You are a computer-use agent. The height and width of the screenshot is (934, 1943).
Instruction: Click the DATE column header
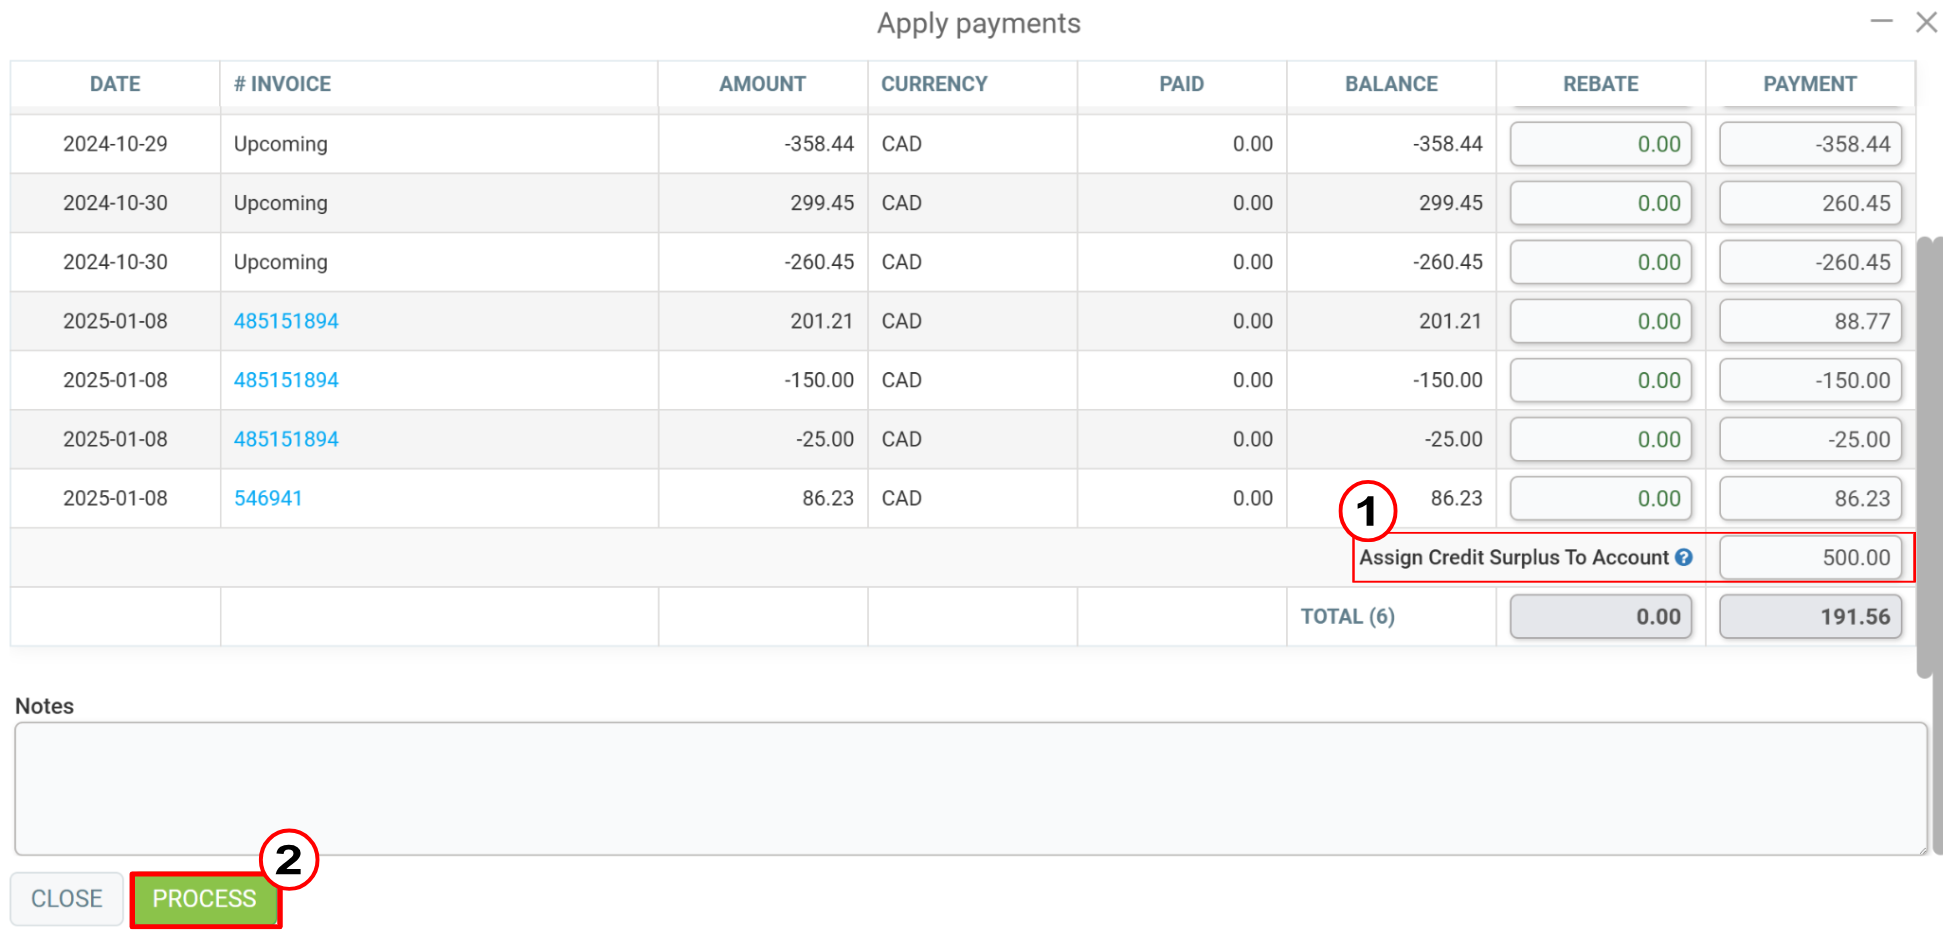pos(115,84)
